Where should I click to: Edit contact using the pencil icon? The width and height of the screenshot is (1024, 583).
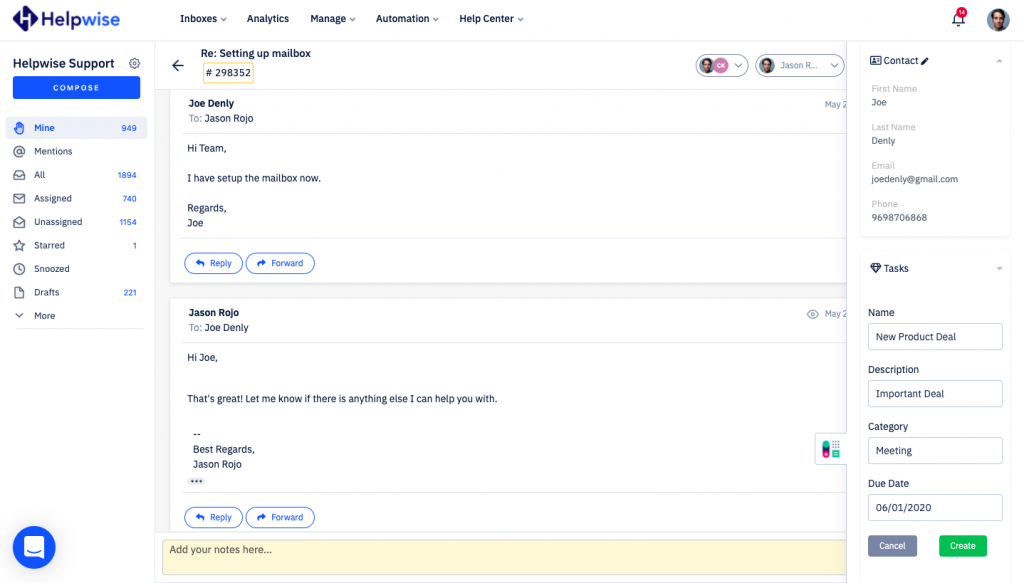click(x=925, y=61)
